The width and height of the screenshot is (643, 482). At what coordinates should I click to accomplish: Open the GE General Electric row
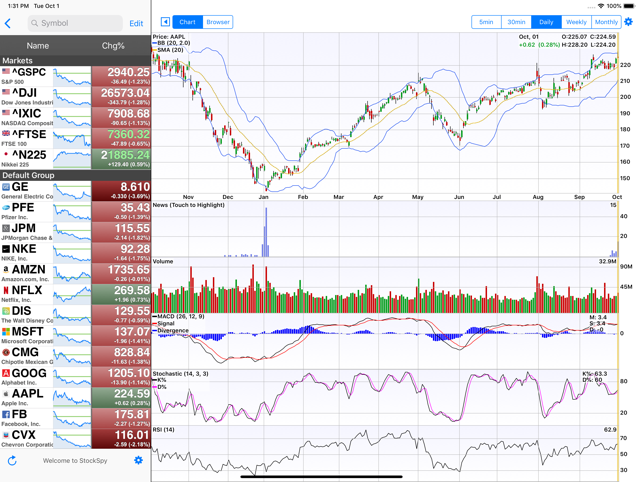pos(75,191)
